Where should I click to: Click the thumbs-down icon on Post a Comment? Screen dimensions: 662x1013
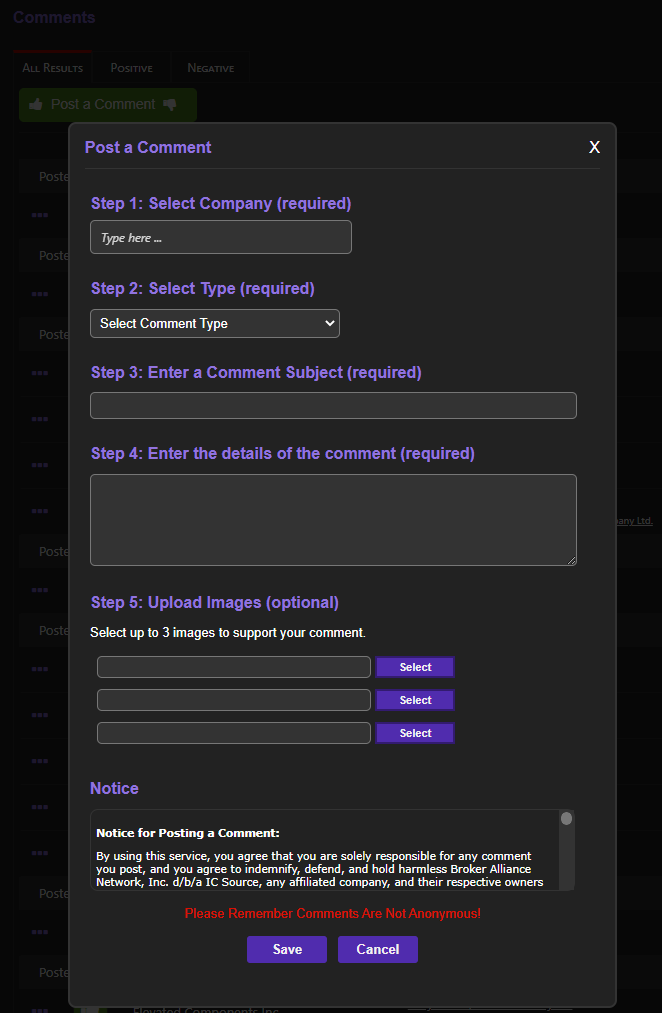point(170,105)
